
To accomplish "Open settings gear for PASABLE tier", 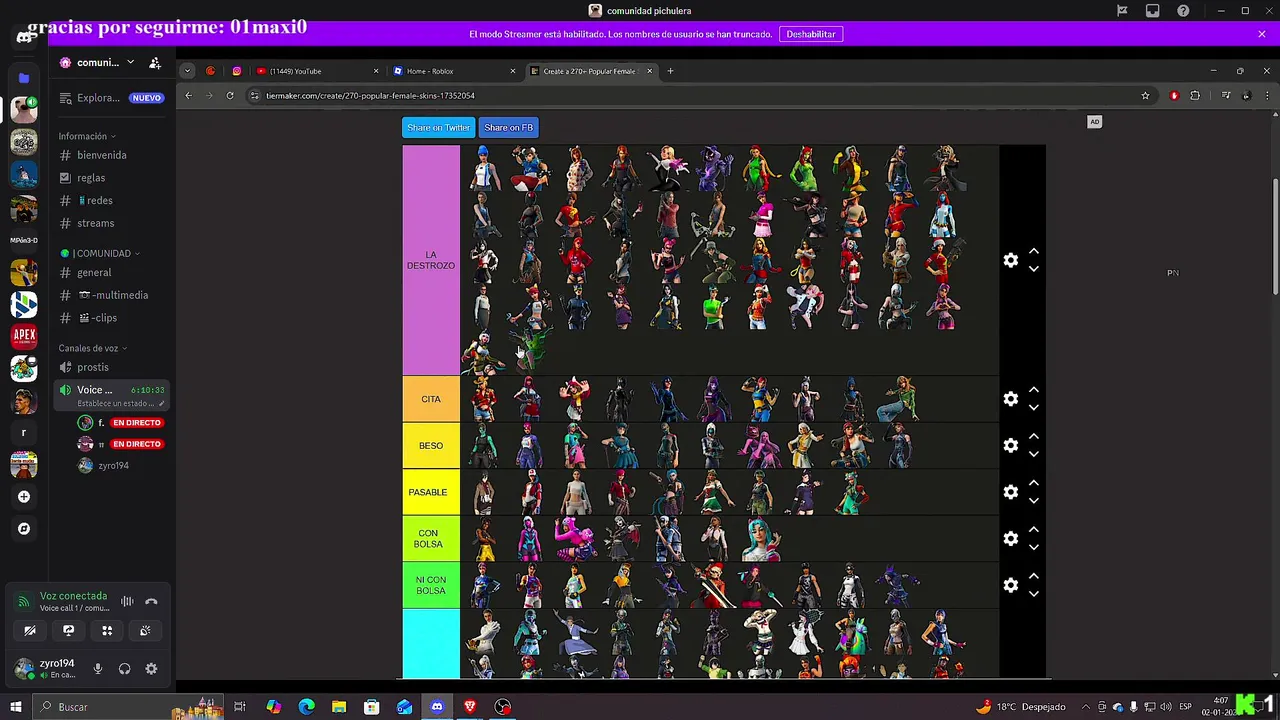I will [1011, 492].
